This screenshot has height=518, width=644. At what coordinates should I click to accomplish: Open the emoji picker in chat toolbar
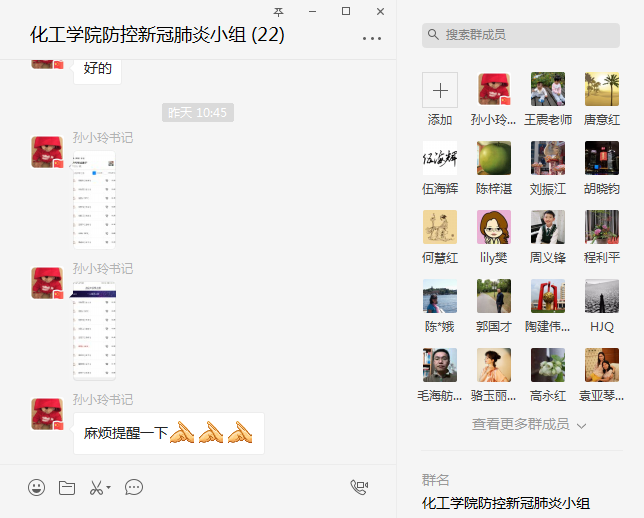click(37, 488)
